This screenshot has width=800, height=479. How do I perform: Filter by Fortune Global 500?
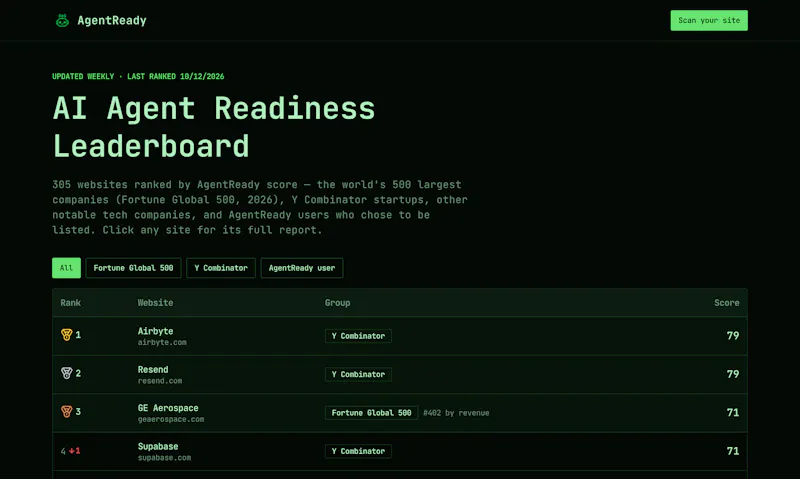click(x=133, y=268)
